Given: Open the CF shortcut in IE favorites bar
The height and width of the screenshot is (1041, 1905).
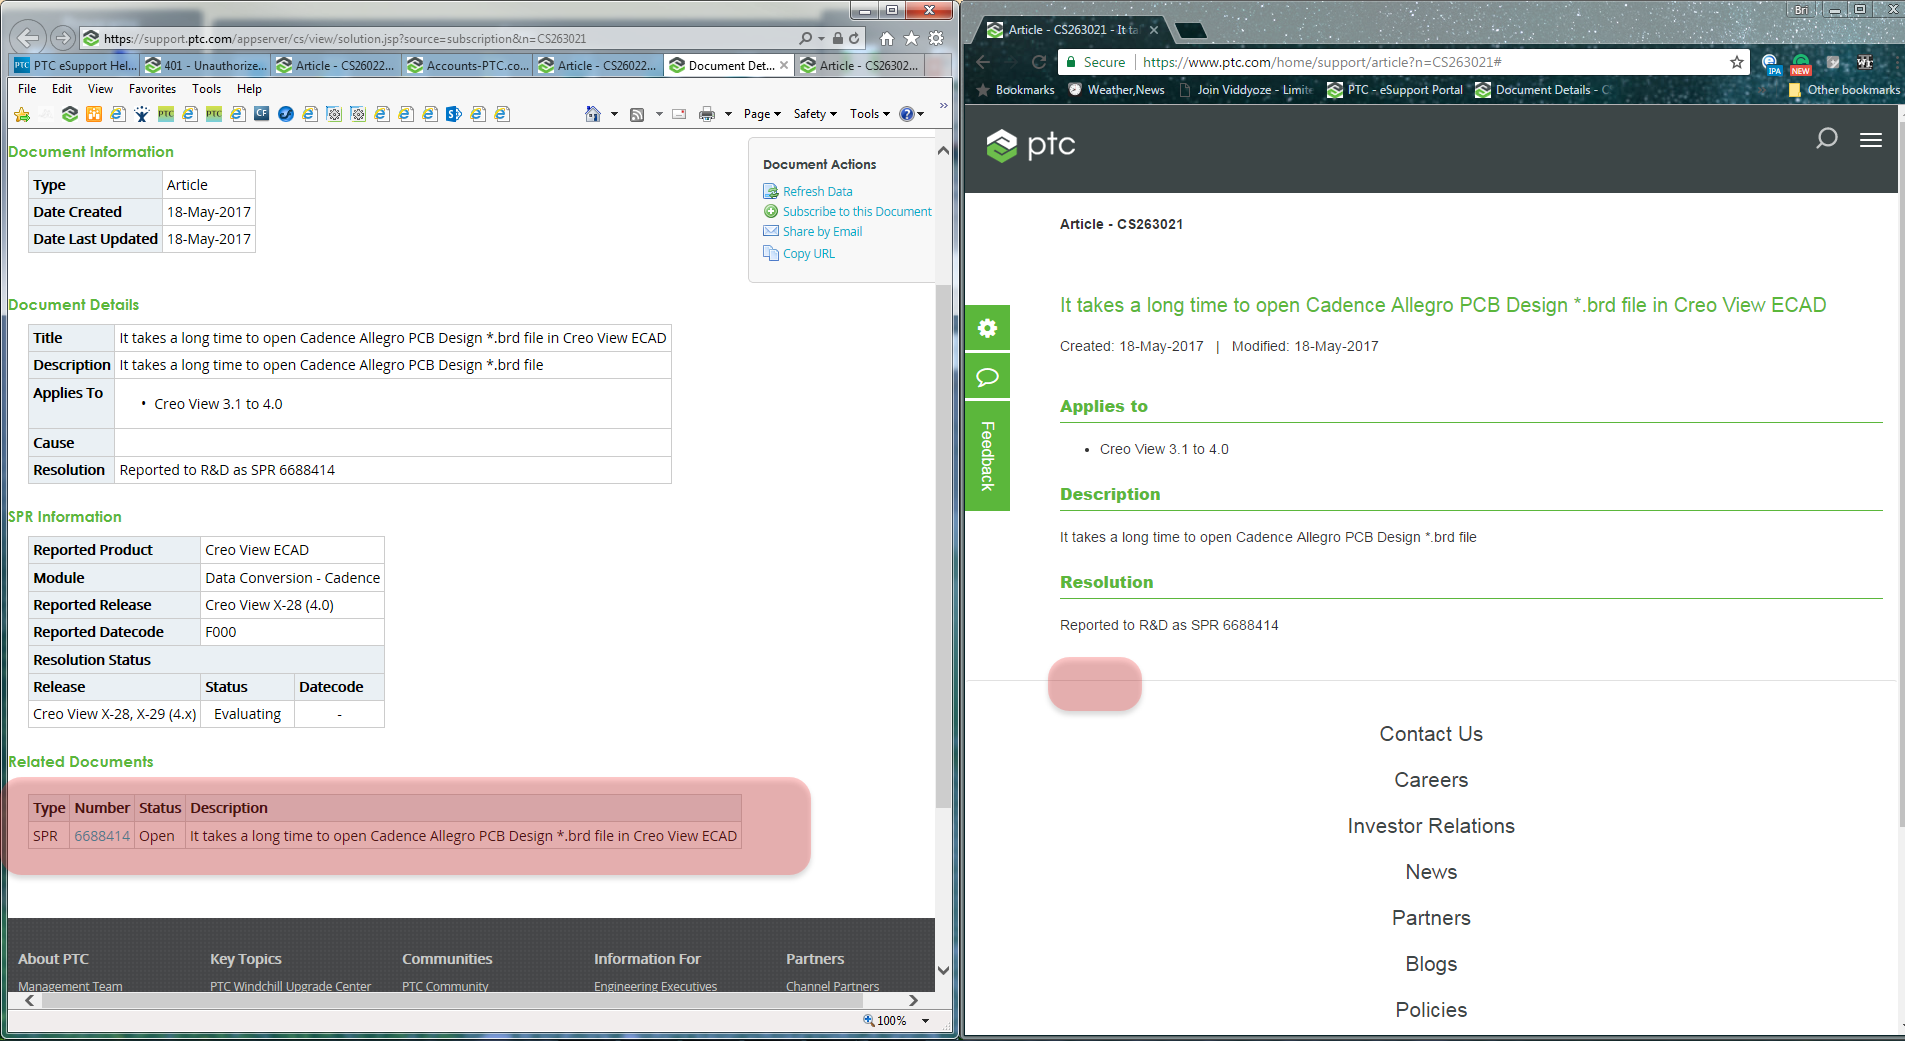Looking at the screenshot, I should [x=261, y=114].
